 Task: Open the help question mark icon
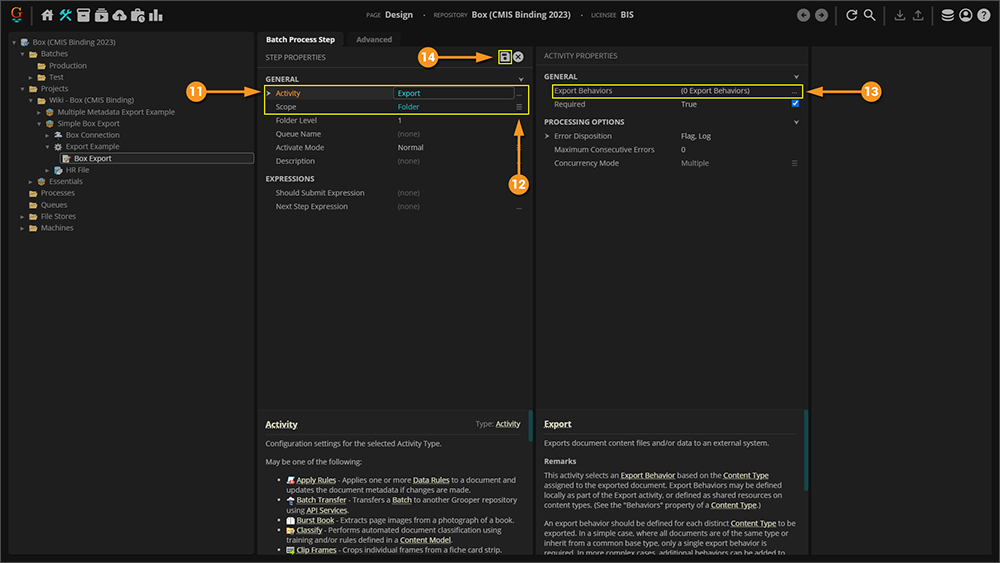click(x=983, y=15)
